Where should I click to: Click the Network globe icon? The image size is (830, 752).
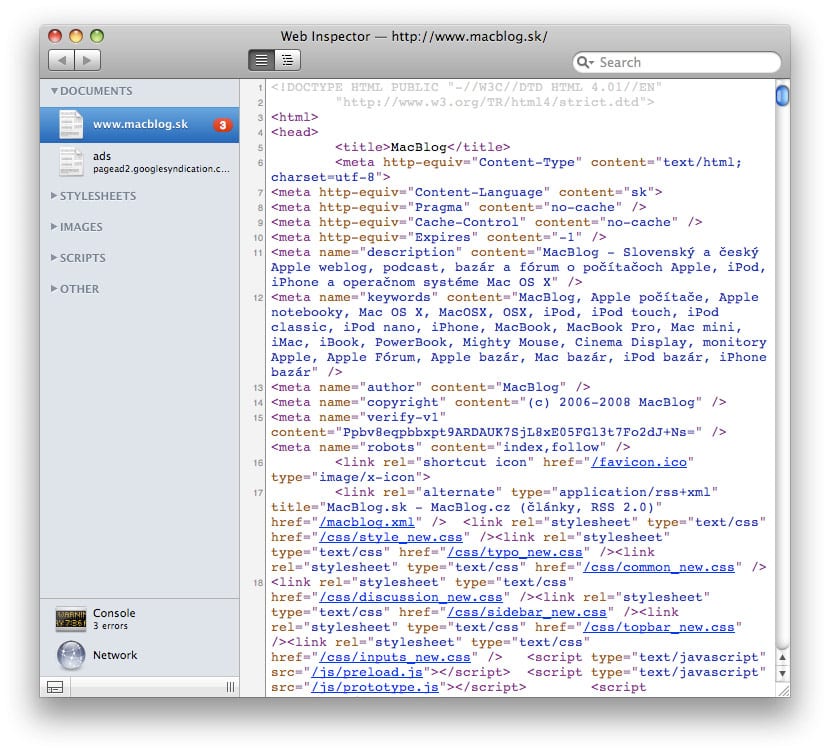pyautogui.click(x=71, y=655)
